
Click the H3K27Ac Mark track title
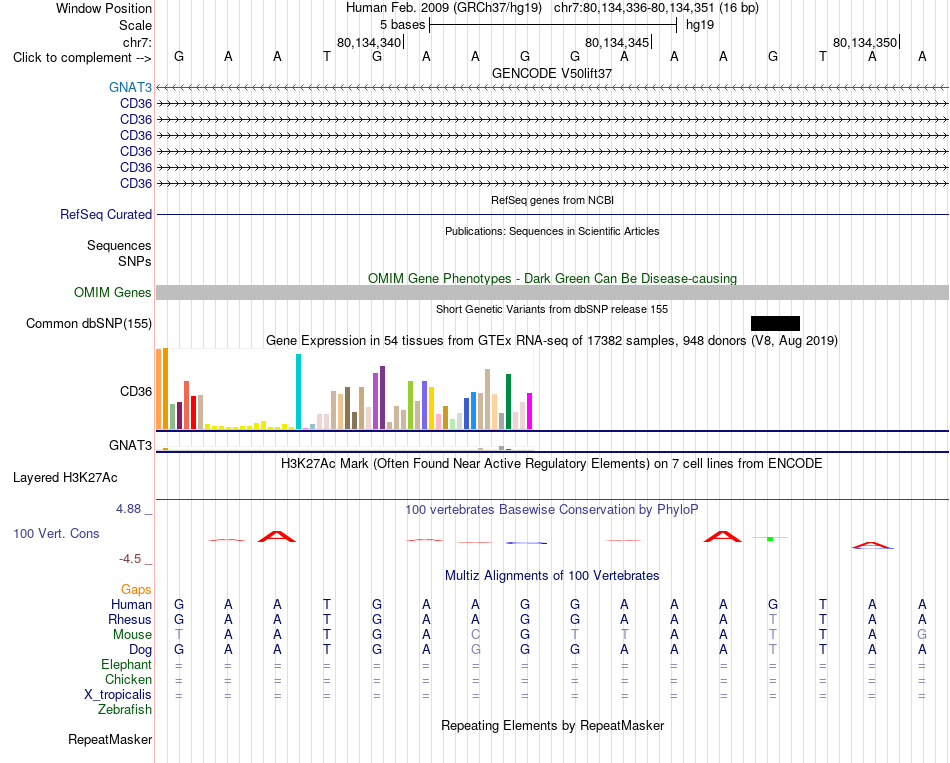point(552,464)
